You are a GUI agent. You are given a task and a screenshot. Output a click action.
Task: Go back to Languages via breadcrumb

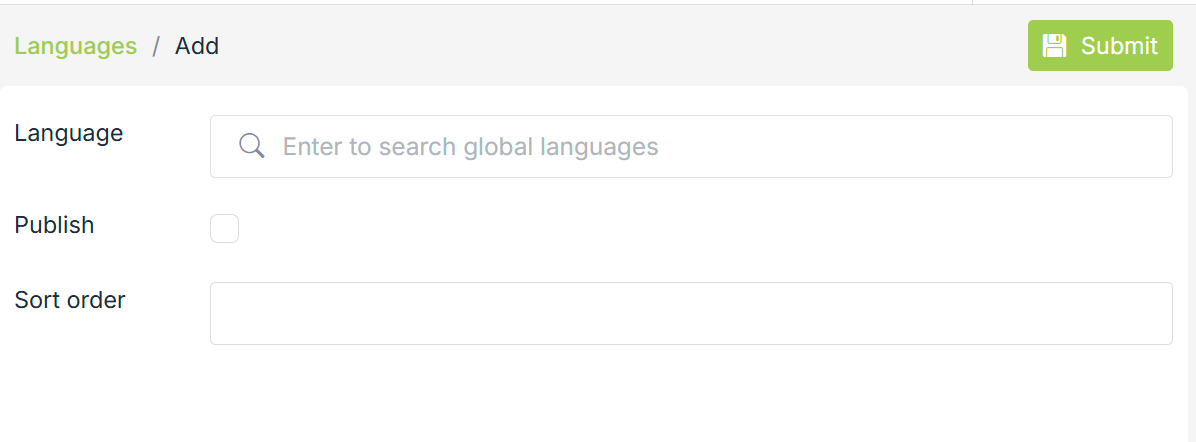tap(76, 46)
